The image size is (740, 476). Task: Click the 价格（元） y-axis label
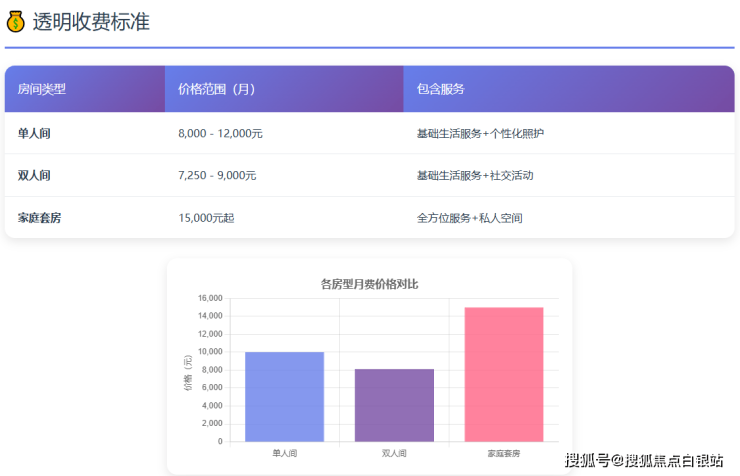coord(187,371)
